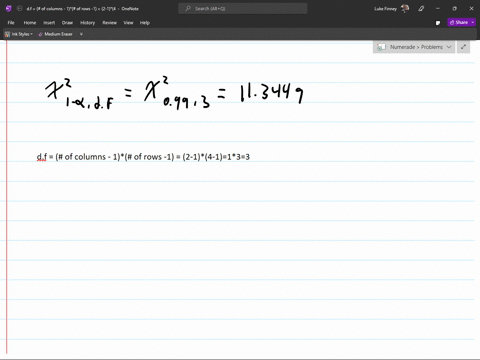Click the Back arrow in title bar

tap(19, 9)
